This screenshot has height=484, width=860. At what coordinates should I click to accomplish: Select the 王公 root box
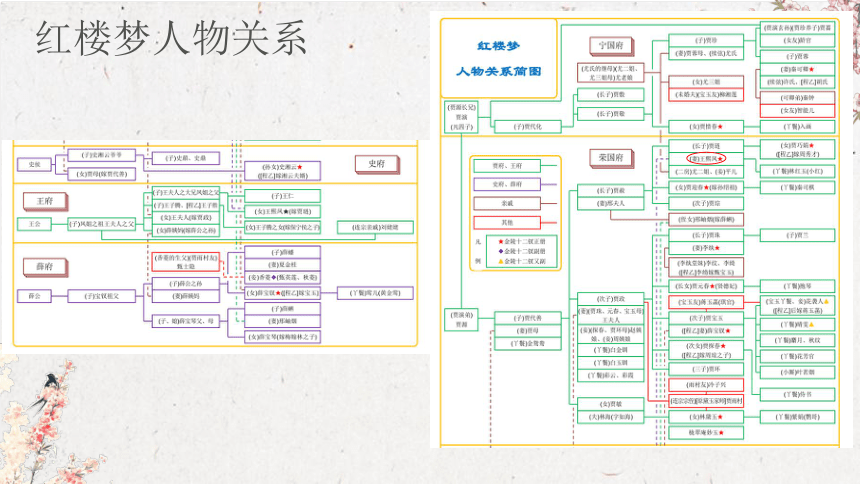pos(34,224)
